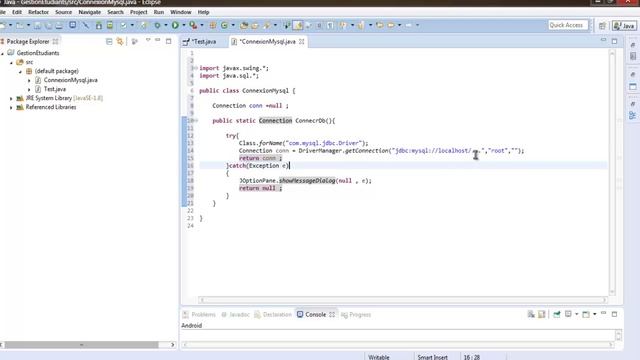The height and width of the screenshot is (360, 640).
Task: Open the Help menu
Action: tap(203, 12)
